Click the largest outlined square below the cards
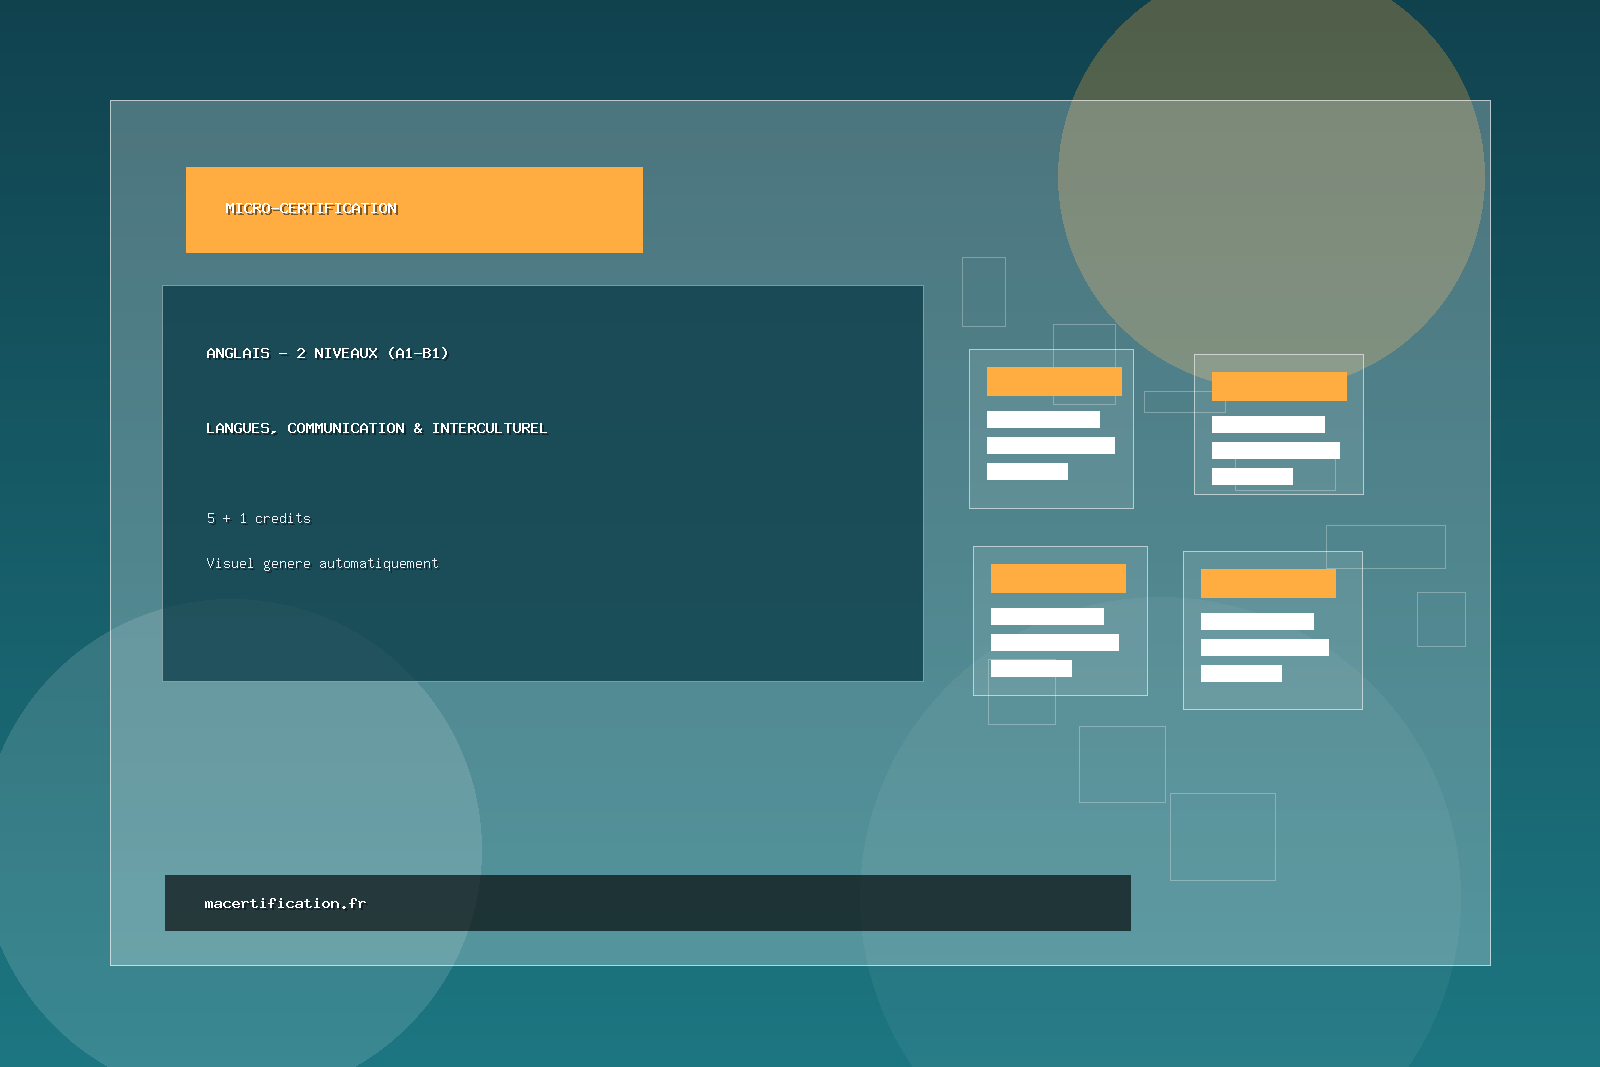Image resolution: width=1600 pixels, height=1067 pixels. 1222,836
